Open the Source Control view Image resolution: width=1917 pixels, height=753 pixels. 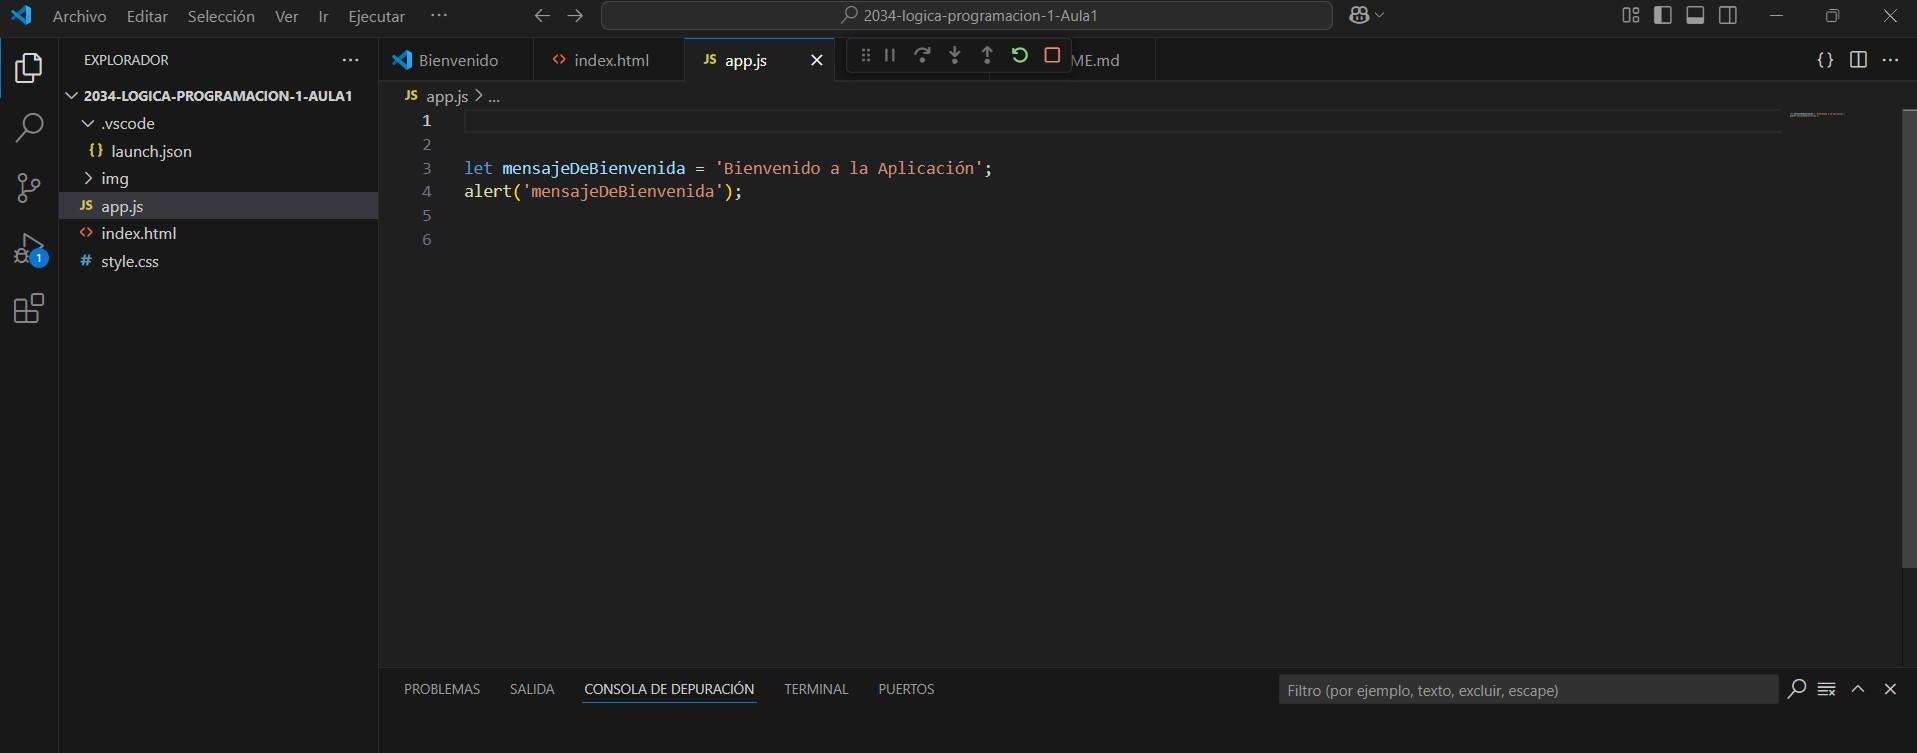click(x=29, y=187)
